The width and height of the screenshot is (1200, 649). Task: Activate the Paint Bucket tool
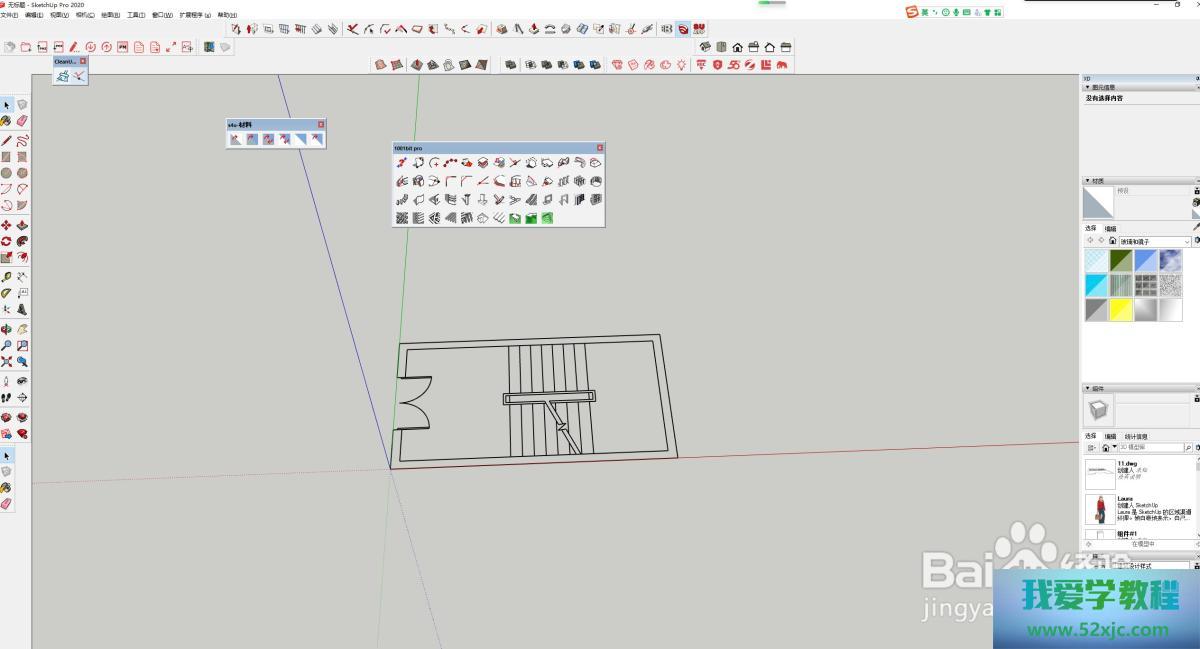pos(7,121)
